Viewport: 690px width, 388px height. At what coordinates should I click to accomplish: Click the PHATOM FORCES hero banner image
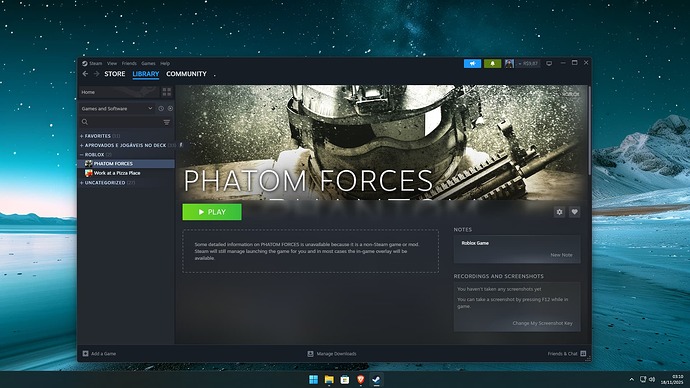tap(382, 142)
